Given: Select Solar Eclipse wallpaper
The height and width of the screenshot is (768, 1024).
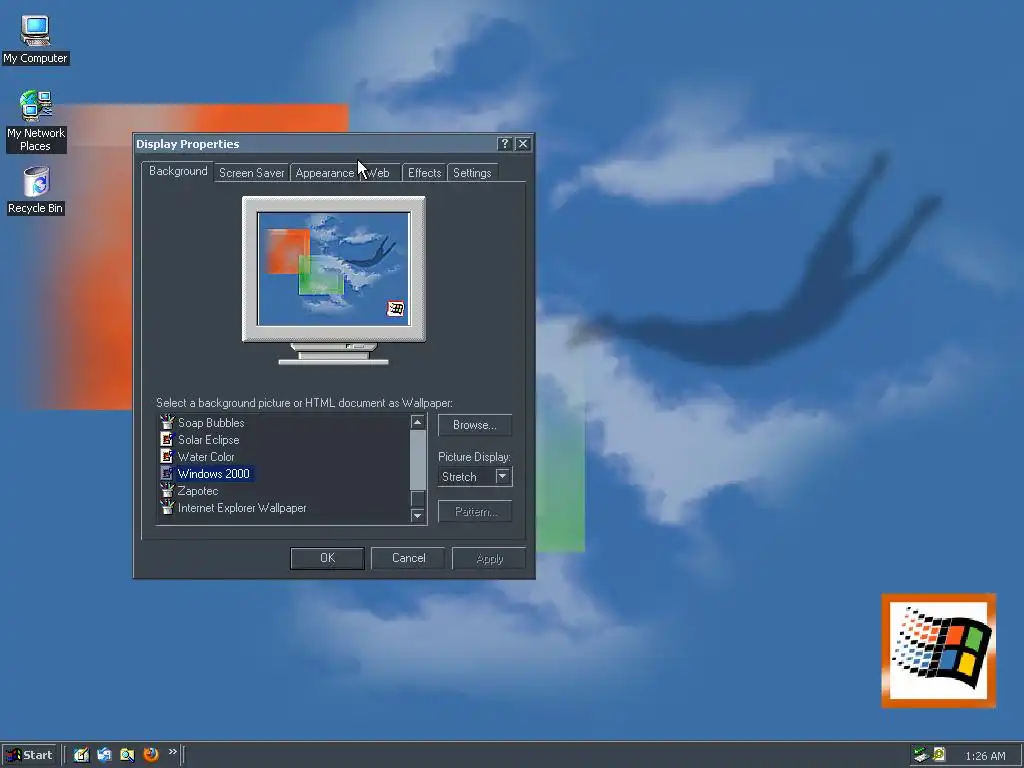Looking at the screenshot, I should pyautogui.click(x=208, y=440).
